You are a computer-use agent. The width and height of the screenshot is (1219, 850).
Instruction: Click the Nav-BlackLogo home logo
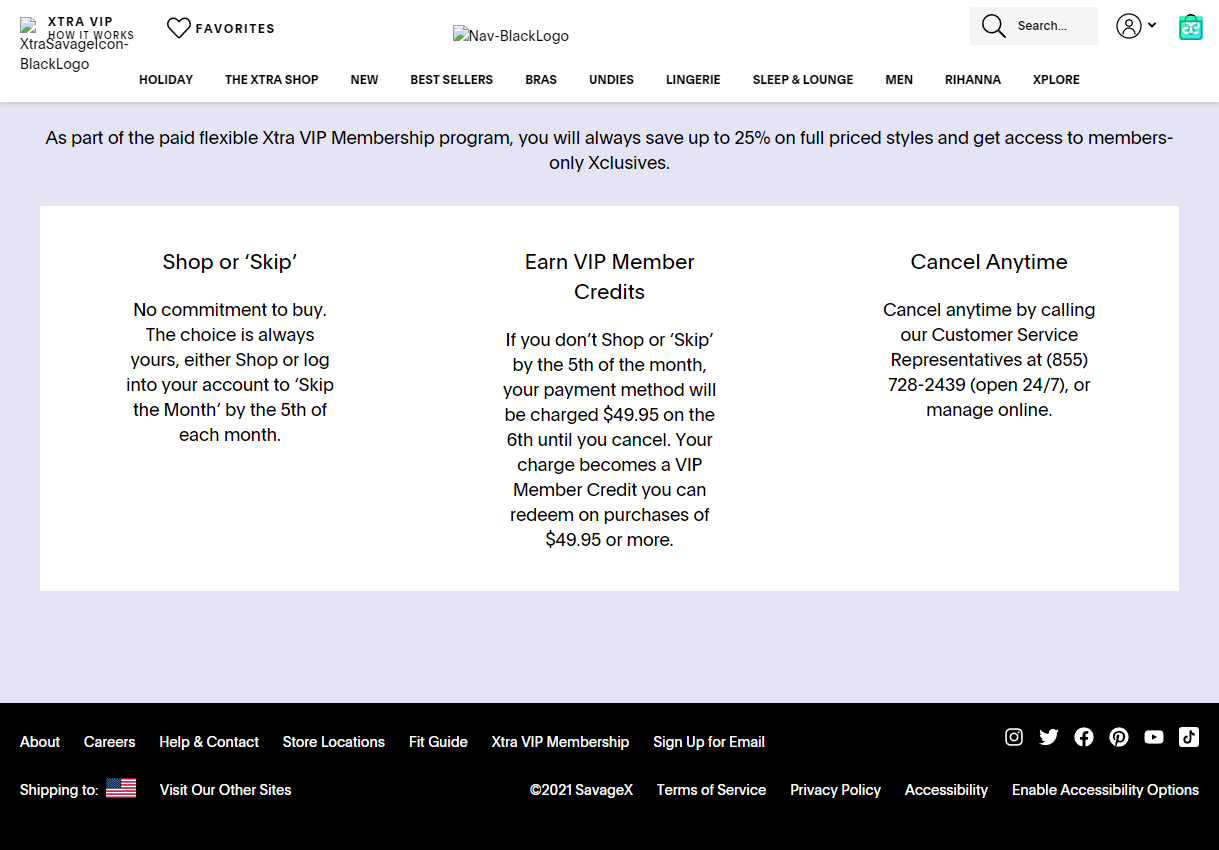pyautogui.click(x=511, y=36)
